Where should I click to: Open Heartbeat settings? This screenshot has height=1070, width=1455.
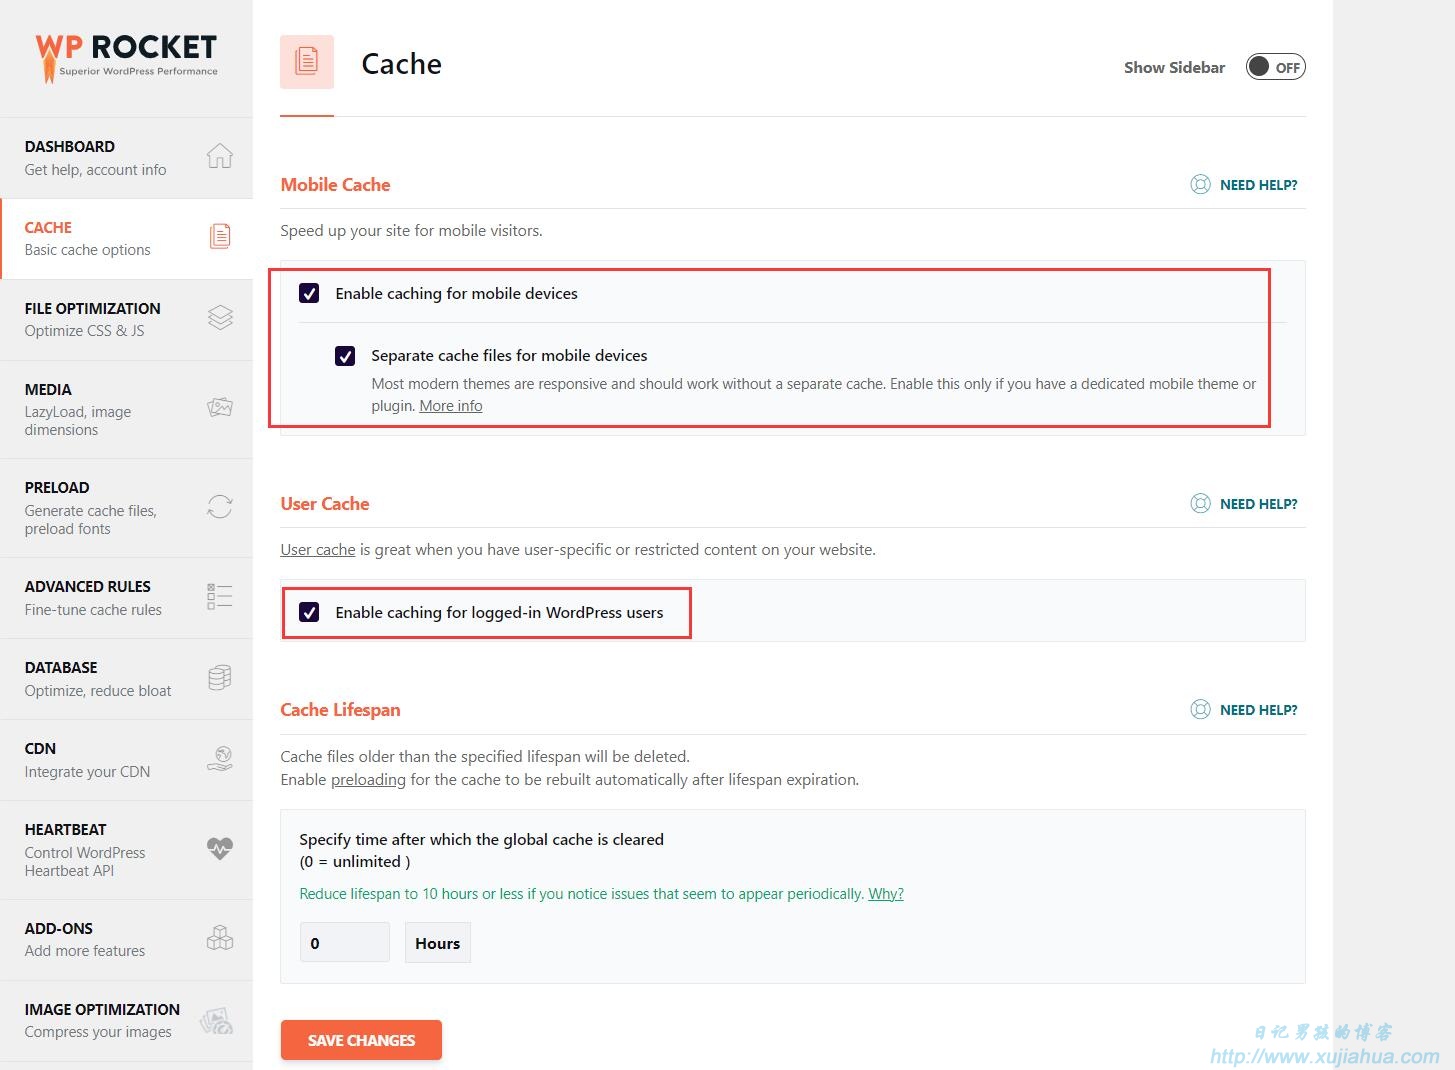click(126, 850)
